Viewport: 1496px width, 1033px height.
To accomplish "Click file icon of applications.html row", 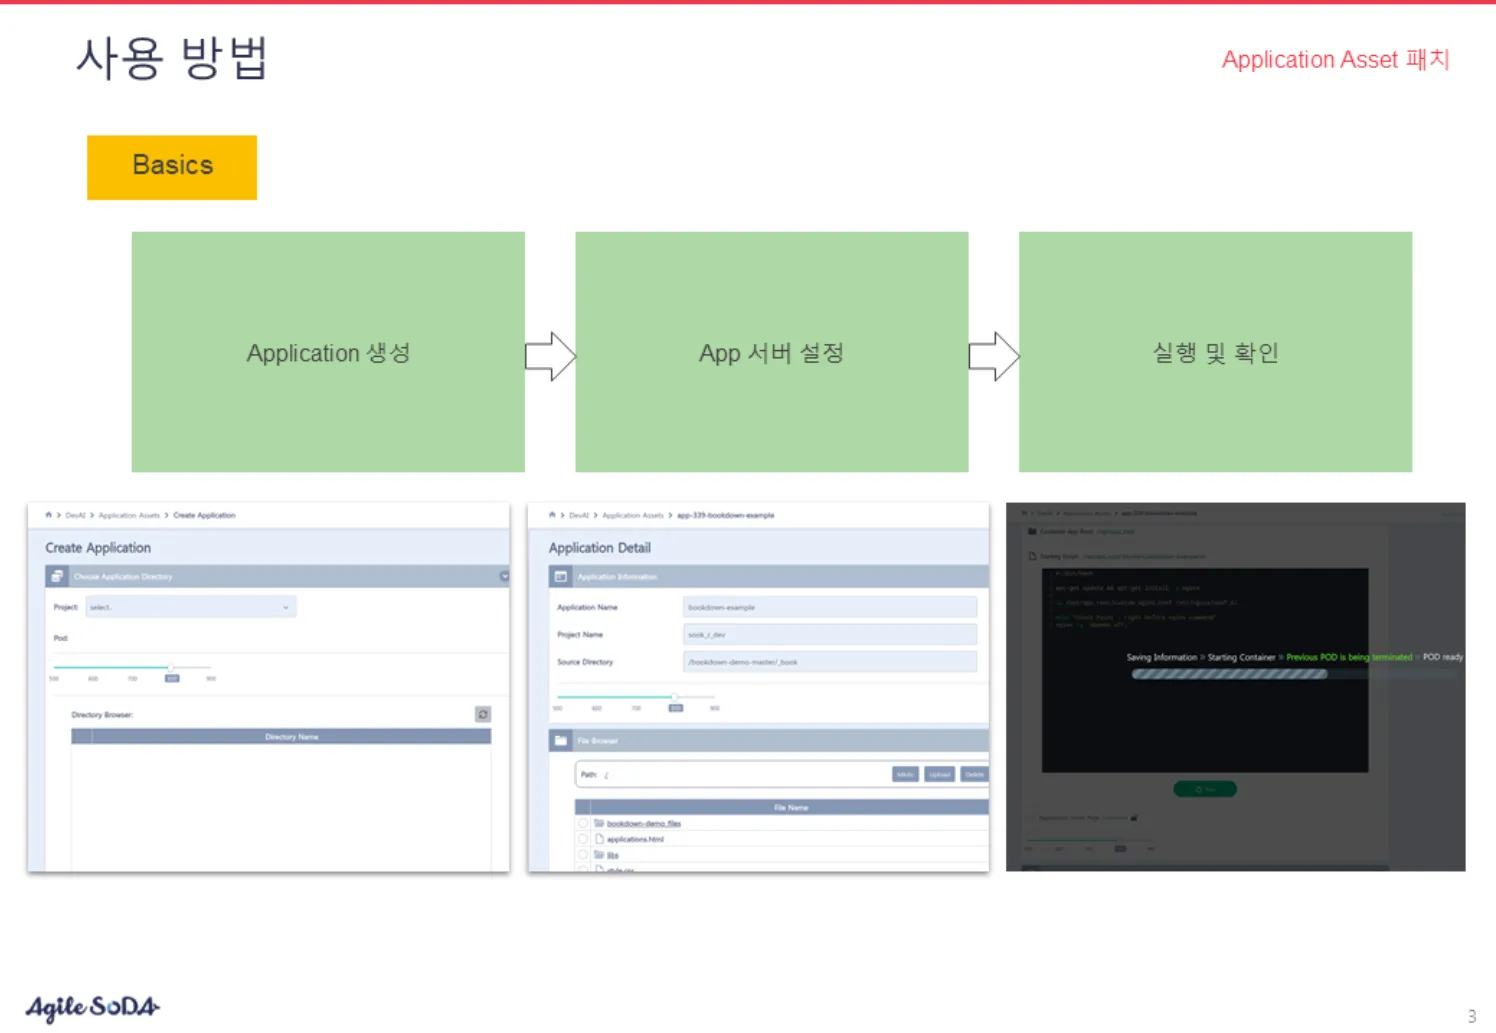I will 599,839.
